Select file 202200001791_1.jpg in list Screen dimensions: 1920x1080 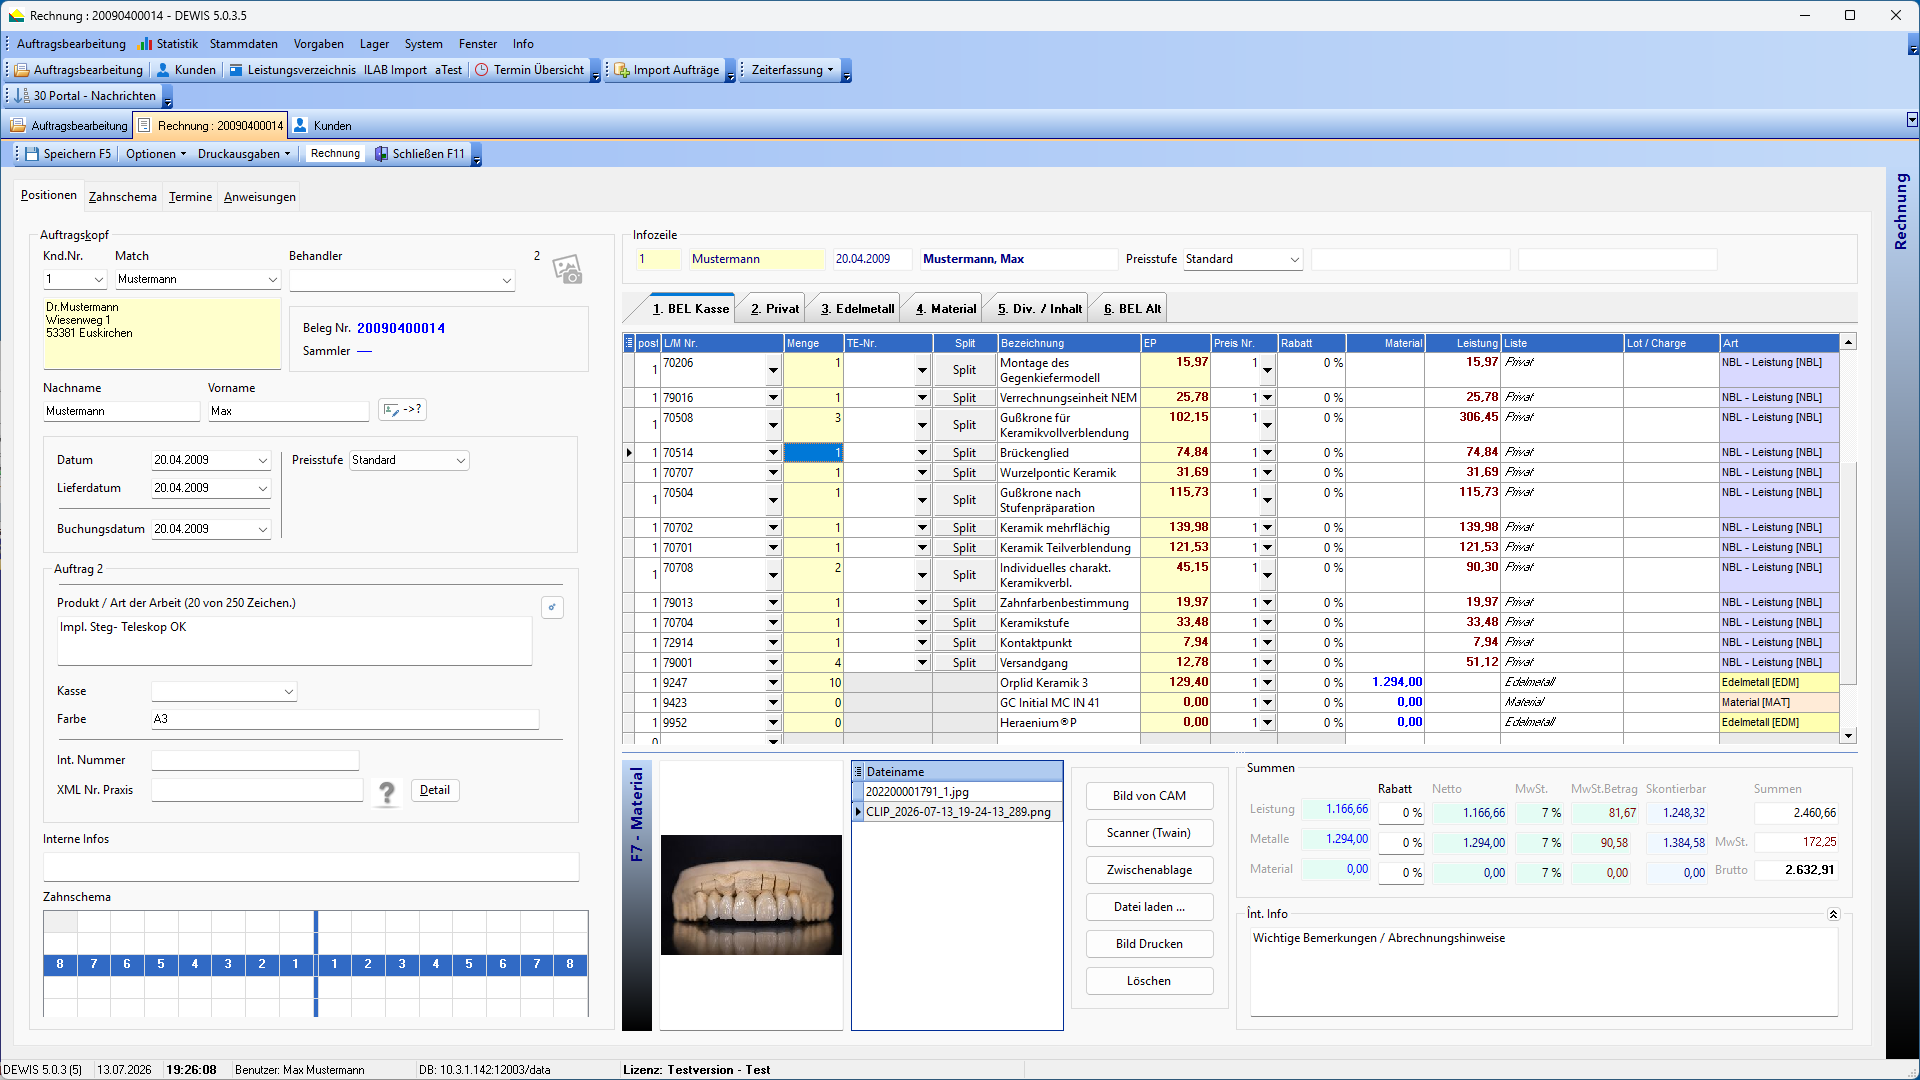(x=956, y=792)
